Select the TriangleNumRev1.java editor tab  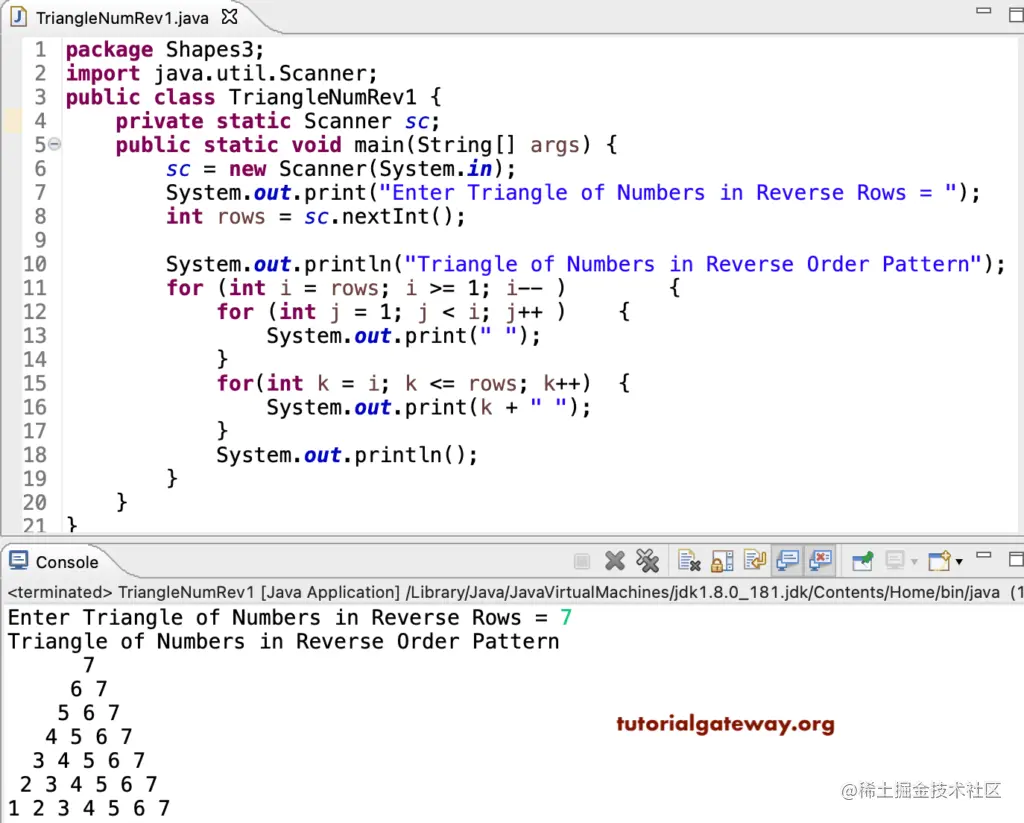(x=122, y=18)
